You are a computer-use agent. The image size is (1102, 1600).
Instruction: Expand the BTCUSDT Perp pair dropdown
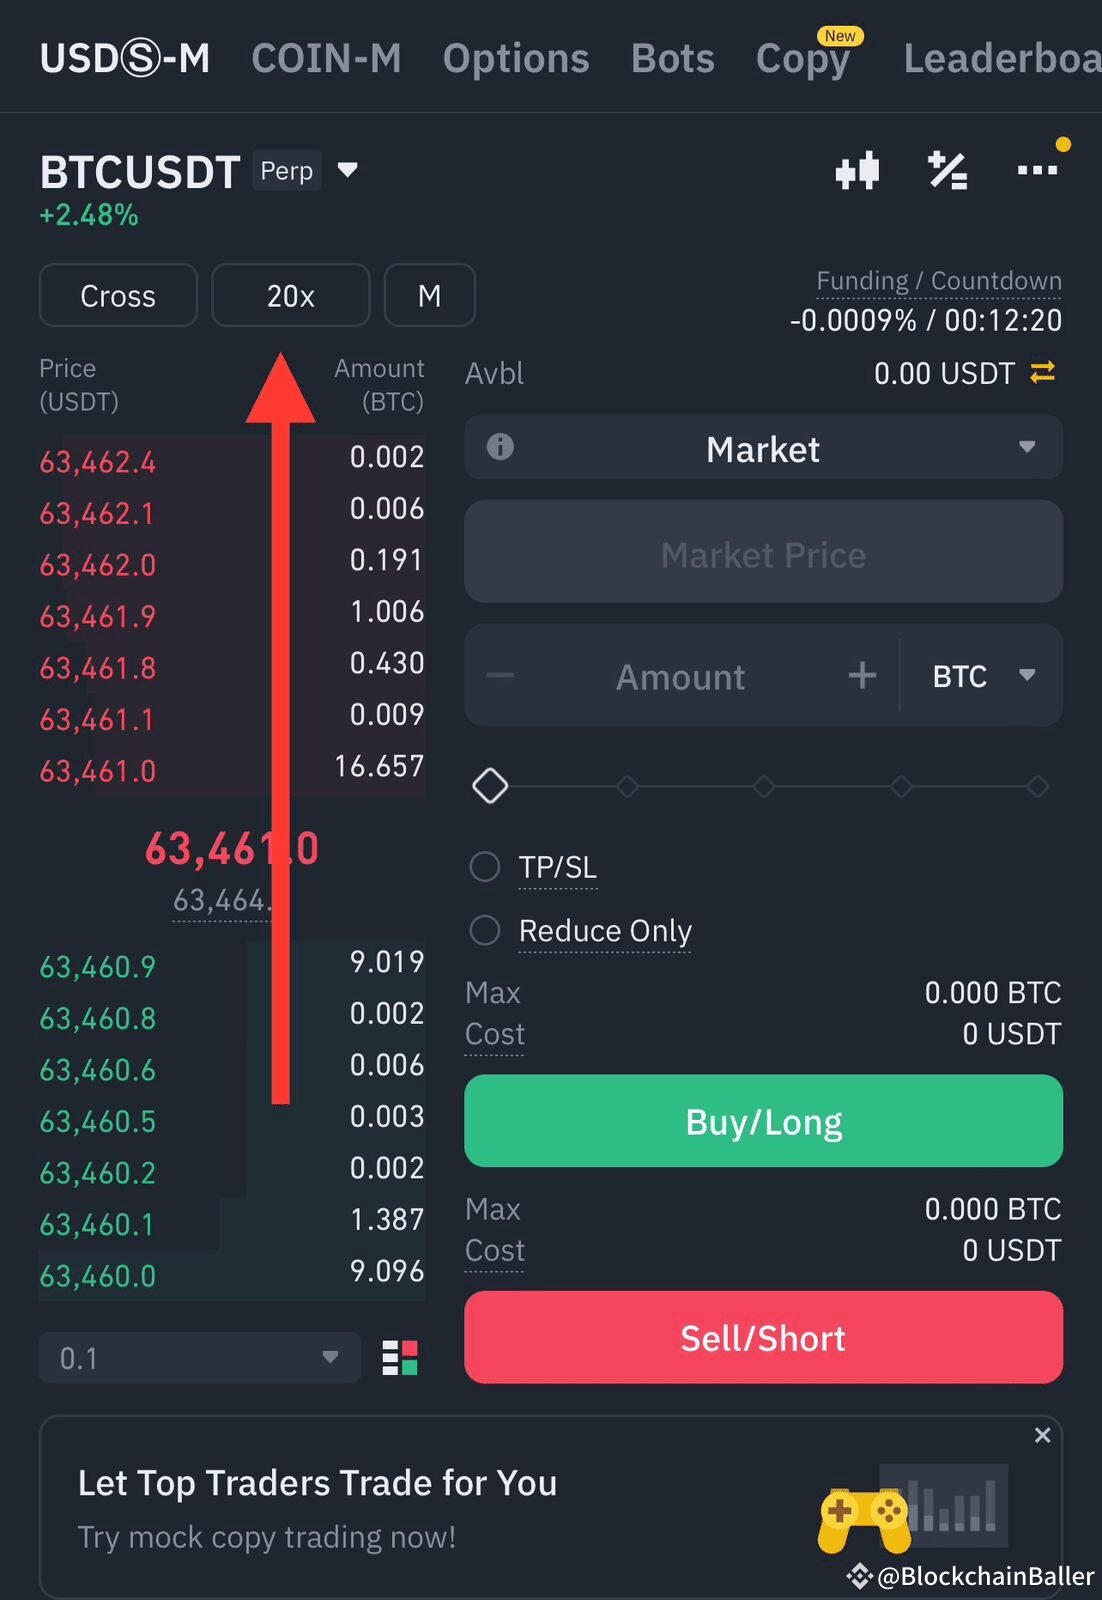click(x=347, y=170)
